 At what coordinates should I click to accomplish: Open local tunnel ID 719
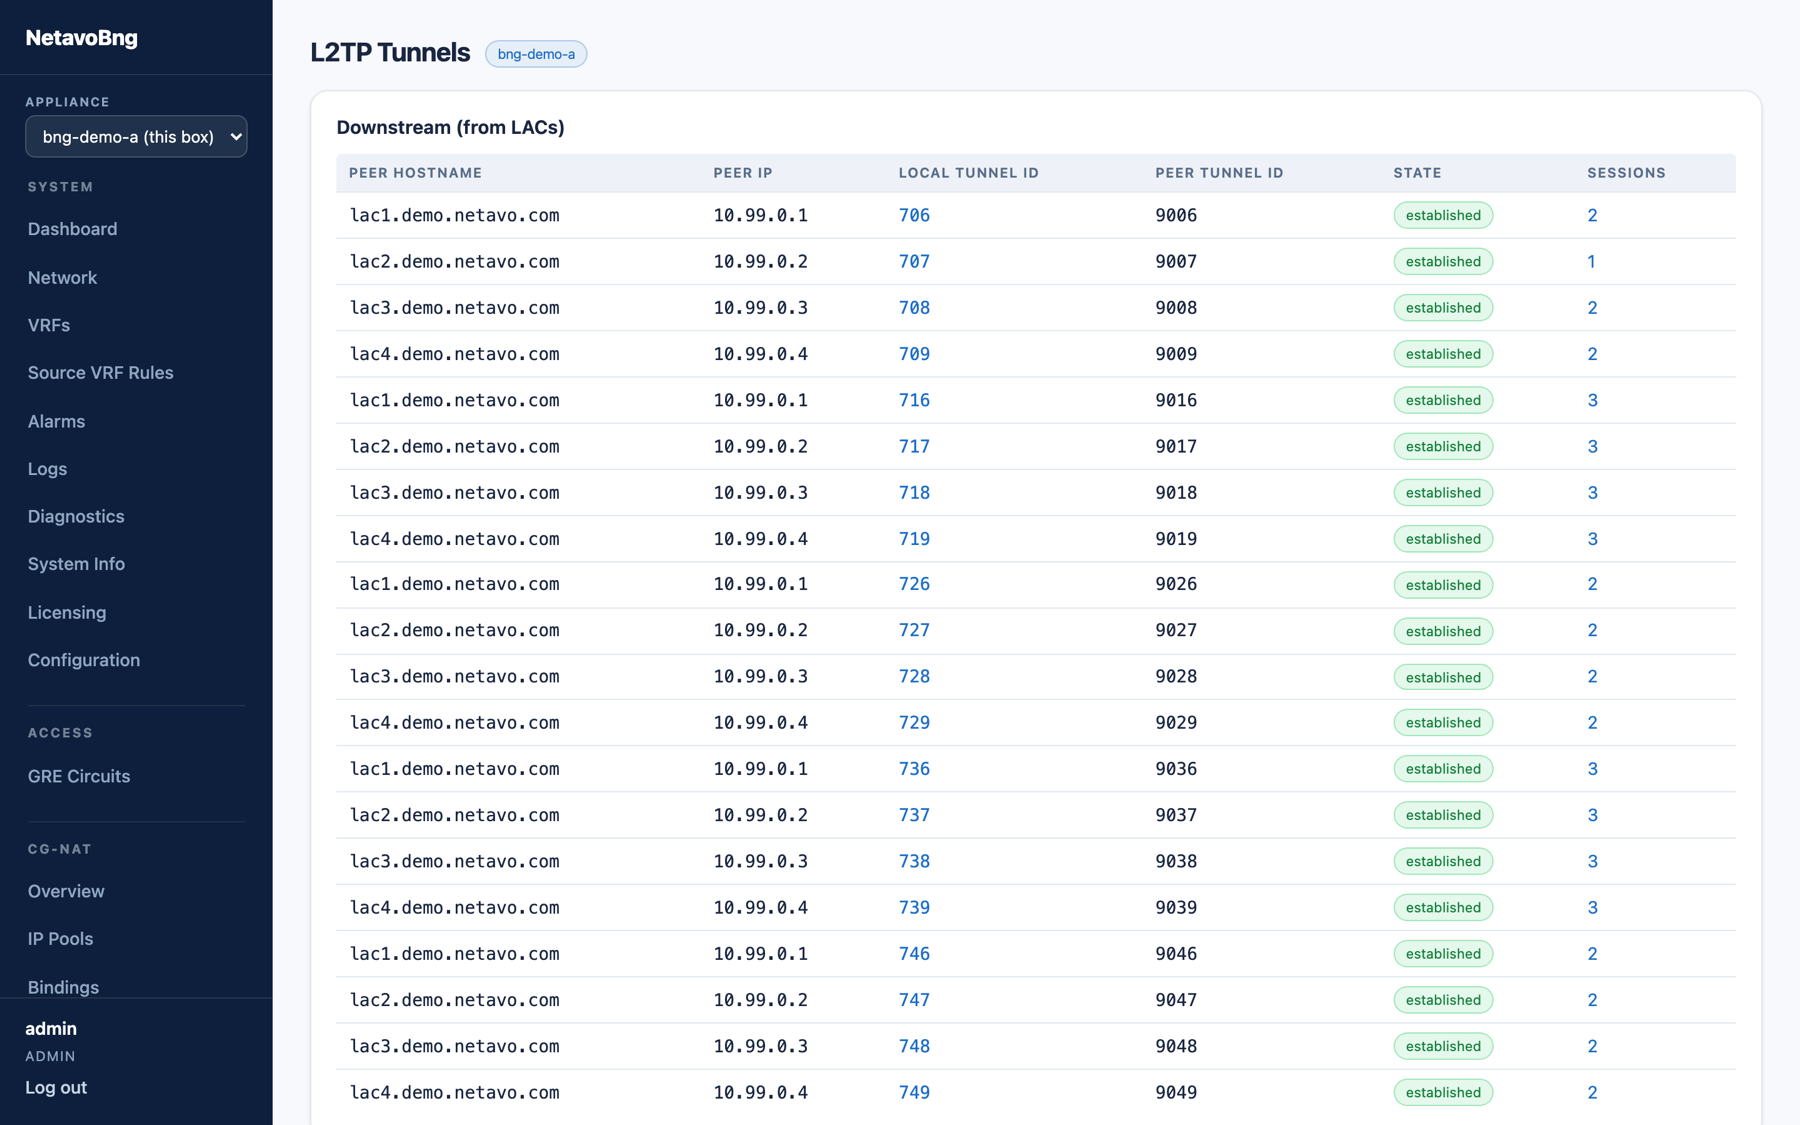pyautogui.click(x=914, y=539)
